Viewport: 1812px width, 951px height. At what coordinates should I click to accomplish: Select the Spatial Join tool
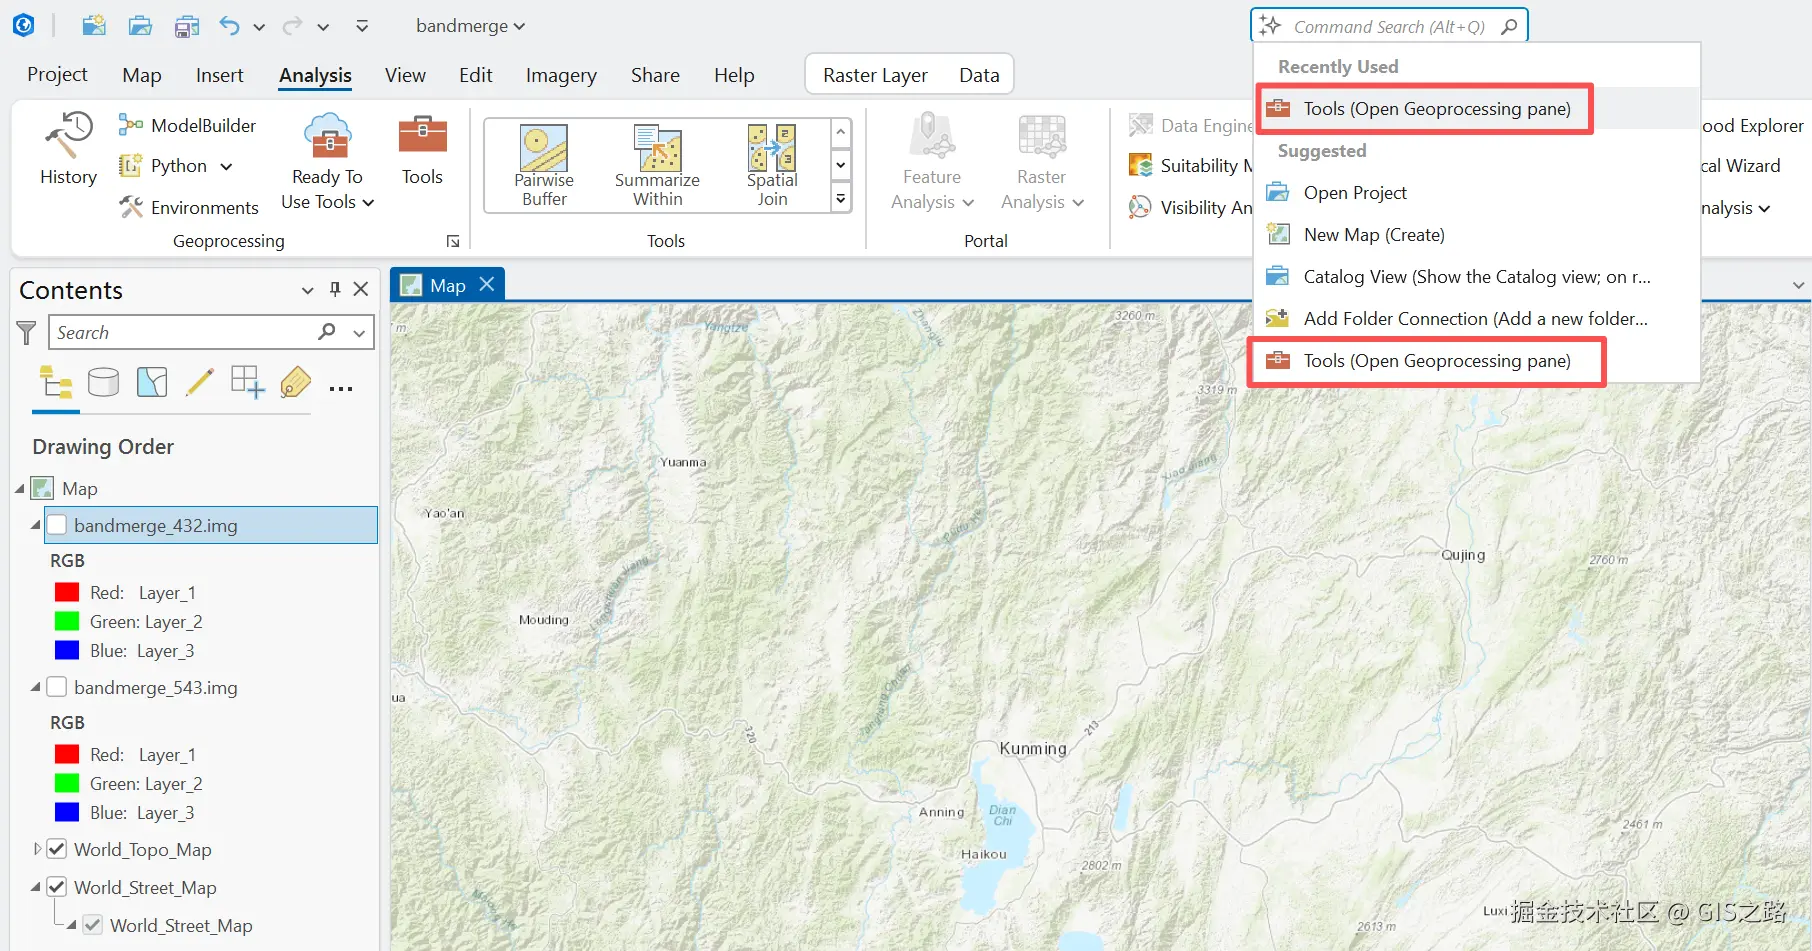click(x=772, y=165)
